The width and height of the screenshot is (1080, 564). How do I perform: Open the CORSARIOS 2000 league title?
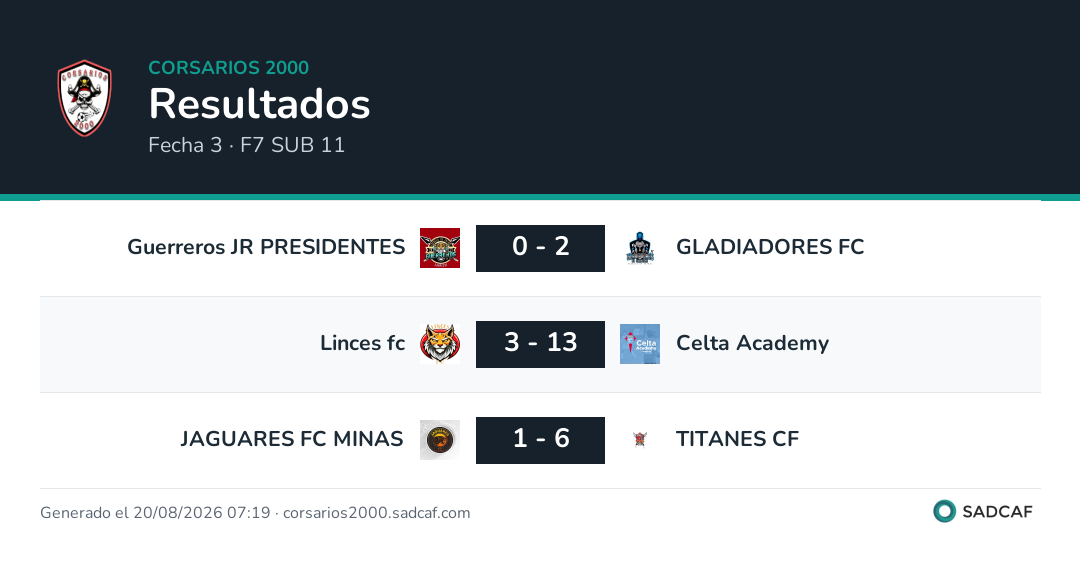coord(229,67)
